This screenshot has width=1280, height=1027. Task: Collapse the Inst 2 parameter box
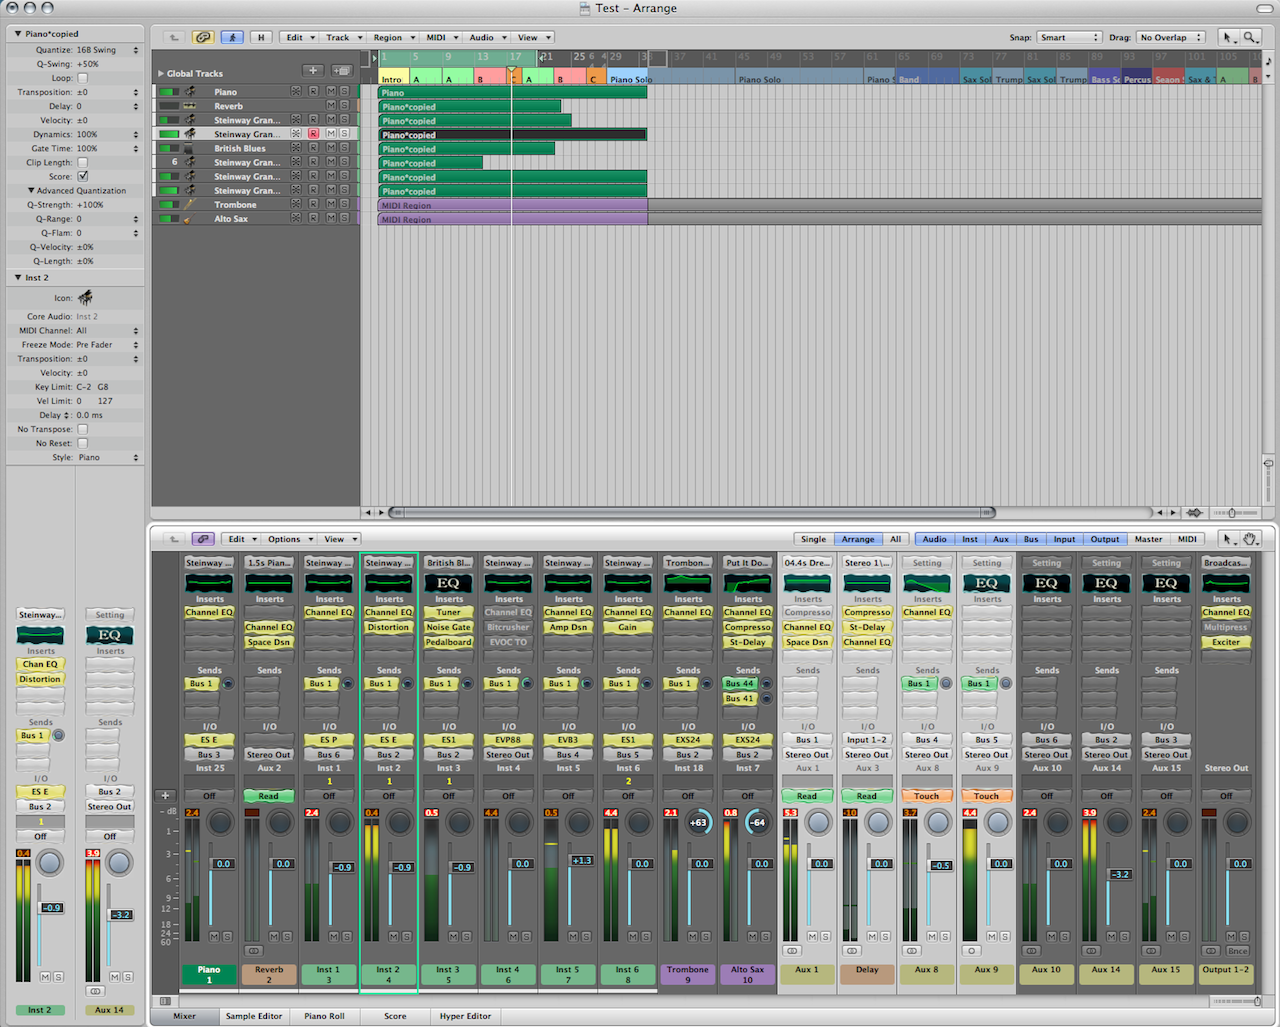pos(18,277)
